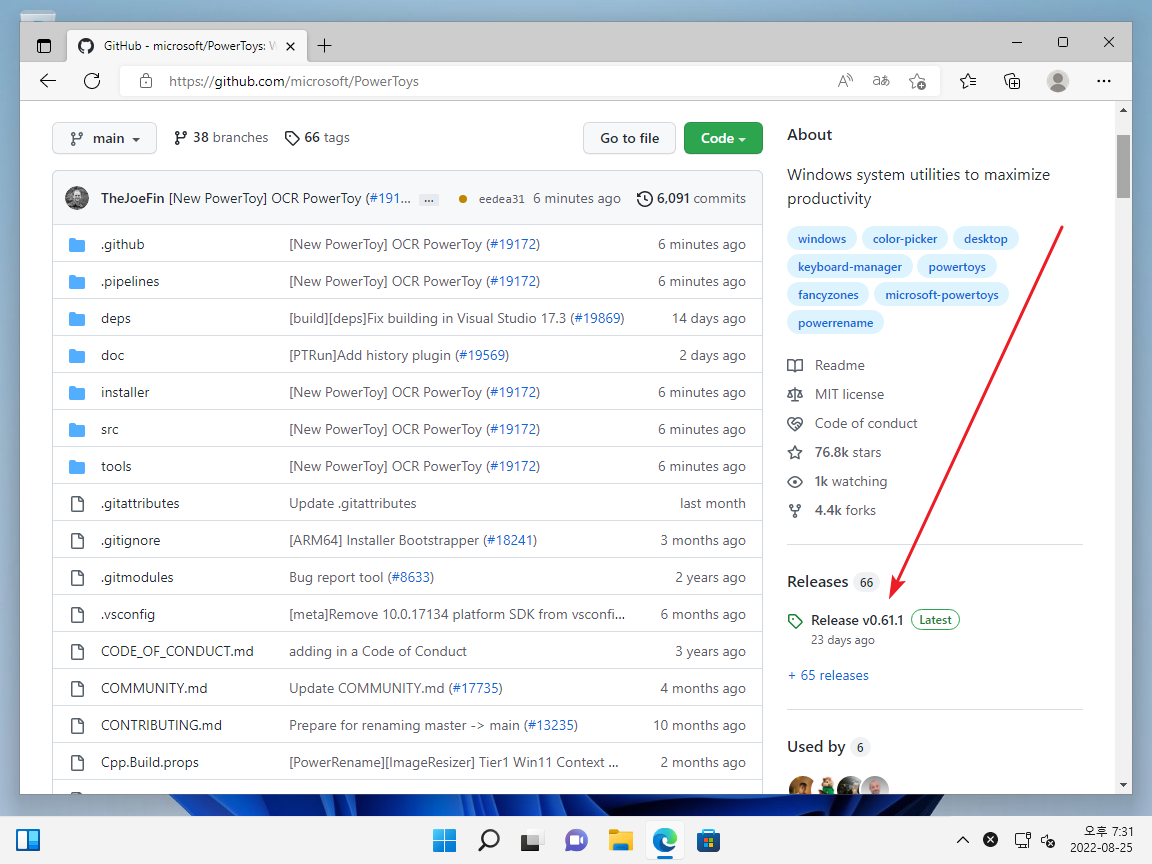This screenshot has height=864, width=1152.
Task: Expand the commit message ellipsis
Action: click(x=429, y=199)
